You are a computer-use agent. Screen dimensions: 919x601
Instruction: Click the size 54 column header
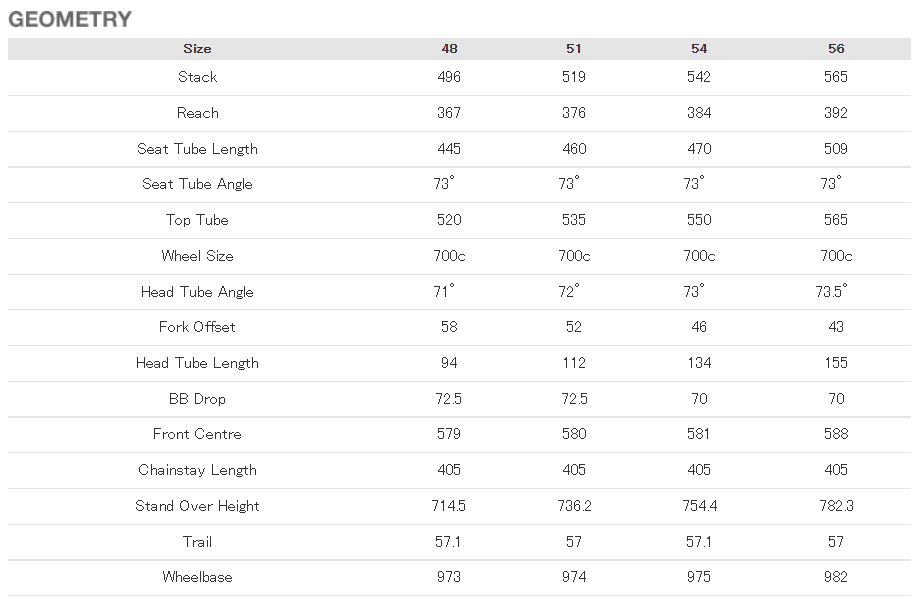(699, 49)
